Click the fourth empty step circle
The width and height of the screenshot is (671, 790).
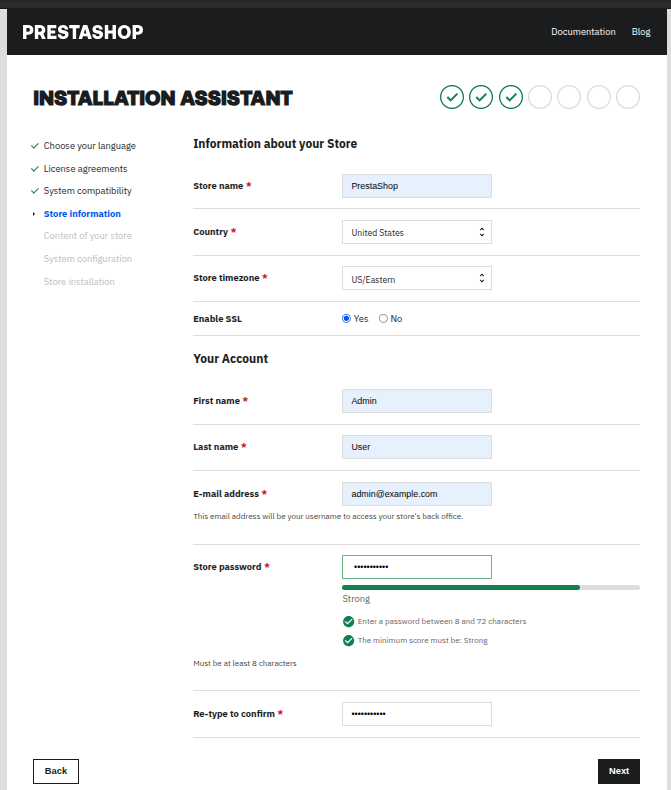pyautogui.click(x=540, y=97)
